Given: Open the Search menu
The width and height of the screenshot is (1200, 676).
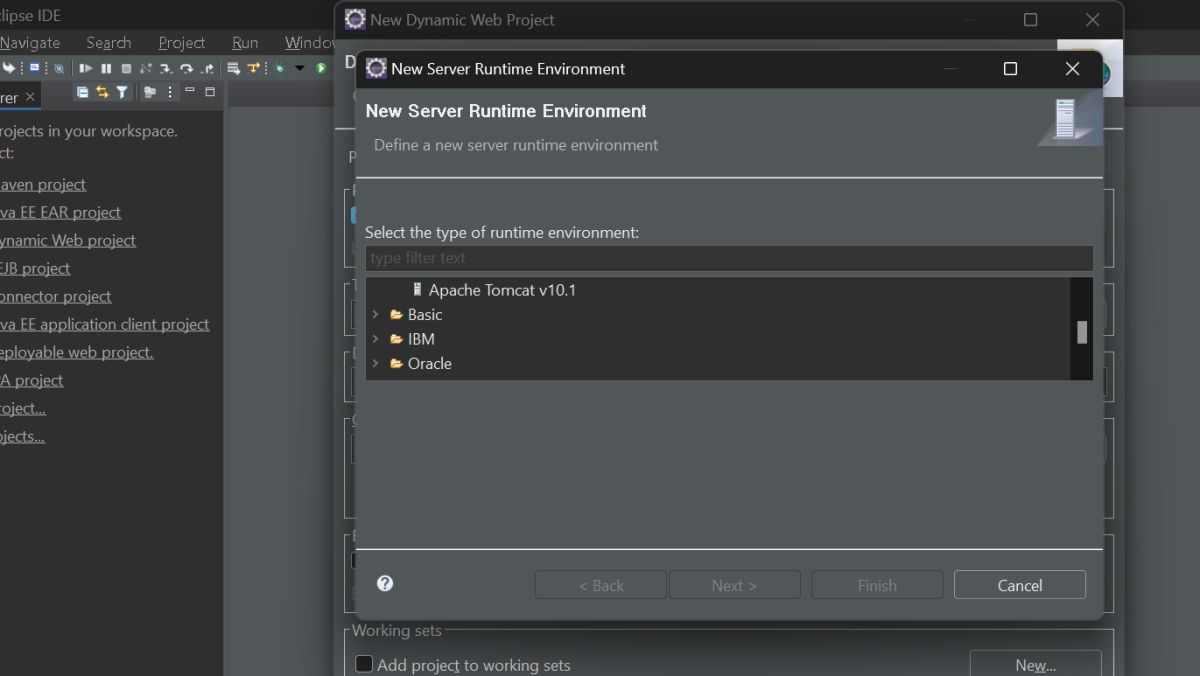Looking at the screenshot, I should [x=108, y=43].
